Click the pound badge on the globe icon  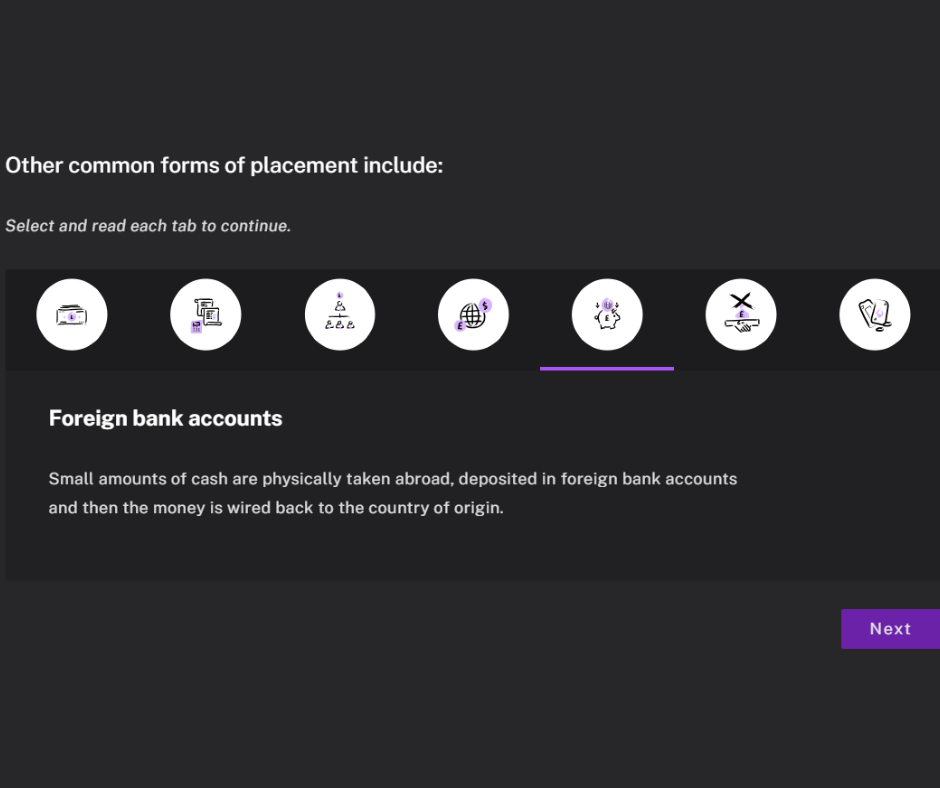460,326
